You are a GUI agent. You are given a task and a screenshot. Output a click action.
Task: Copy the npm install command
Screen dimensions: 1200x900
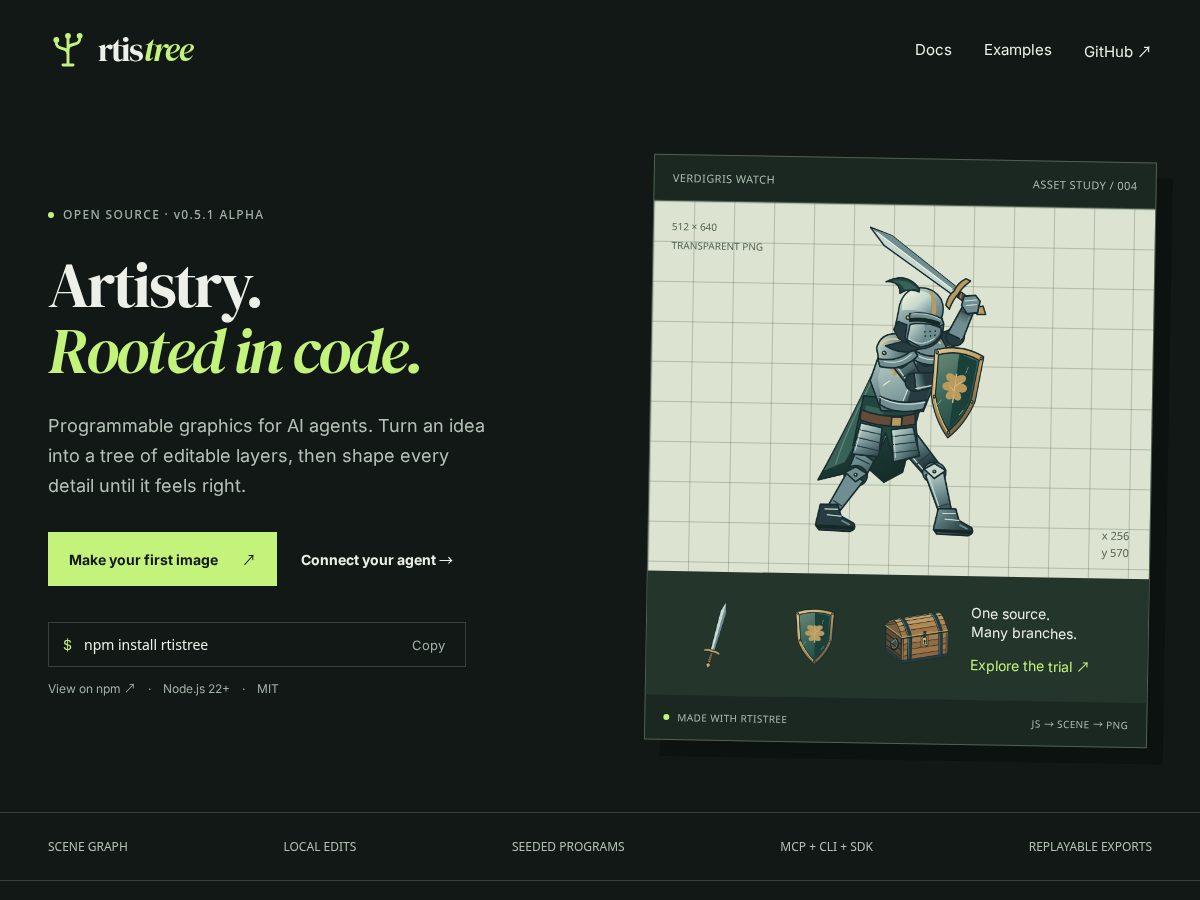coord(428,645)
